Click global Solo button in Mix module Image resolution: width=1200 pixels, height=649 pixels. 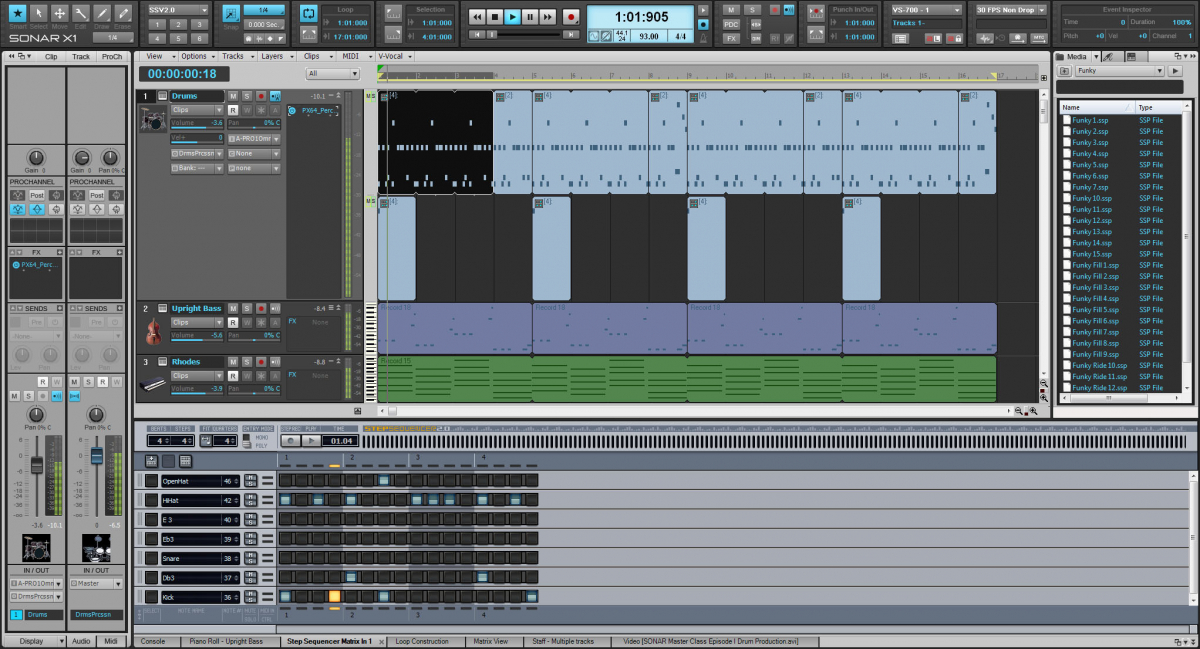752,10
